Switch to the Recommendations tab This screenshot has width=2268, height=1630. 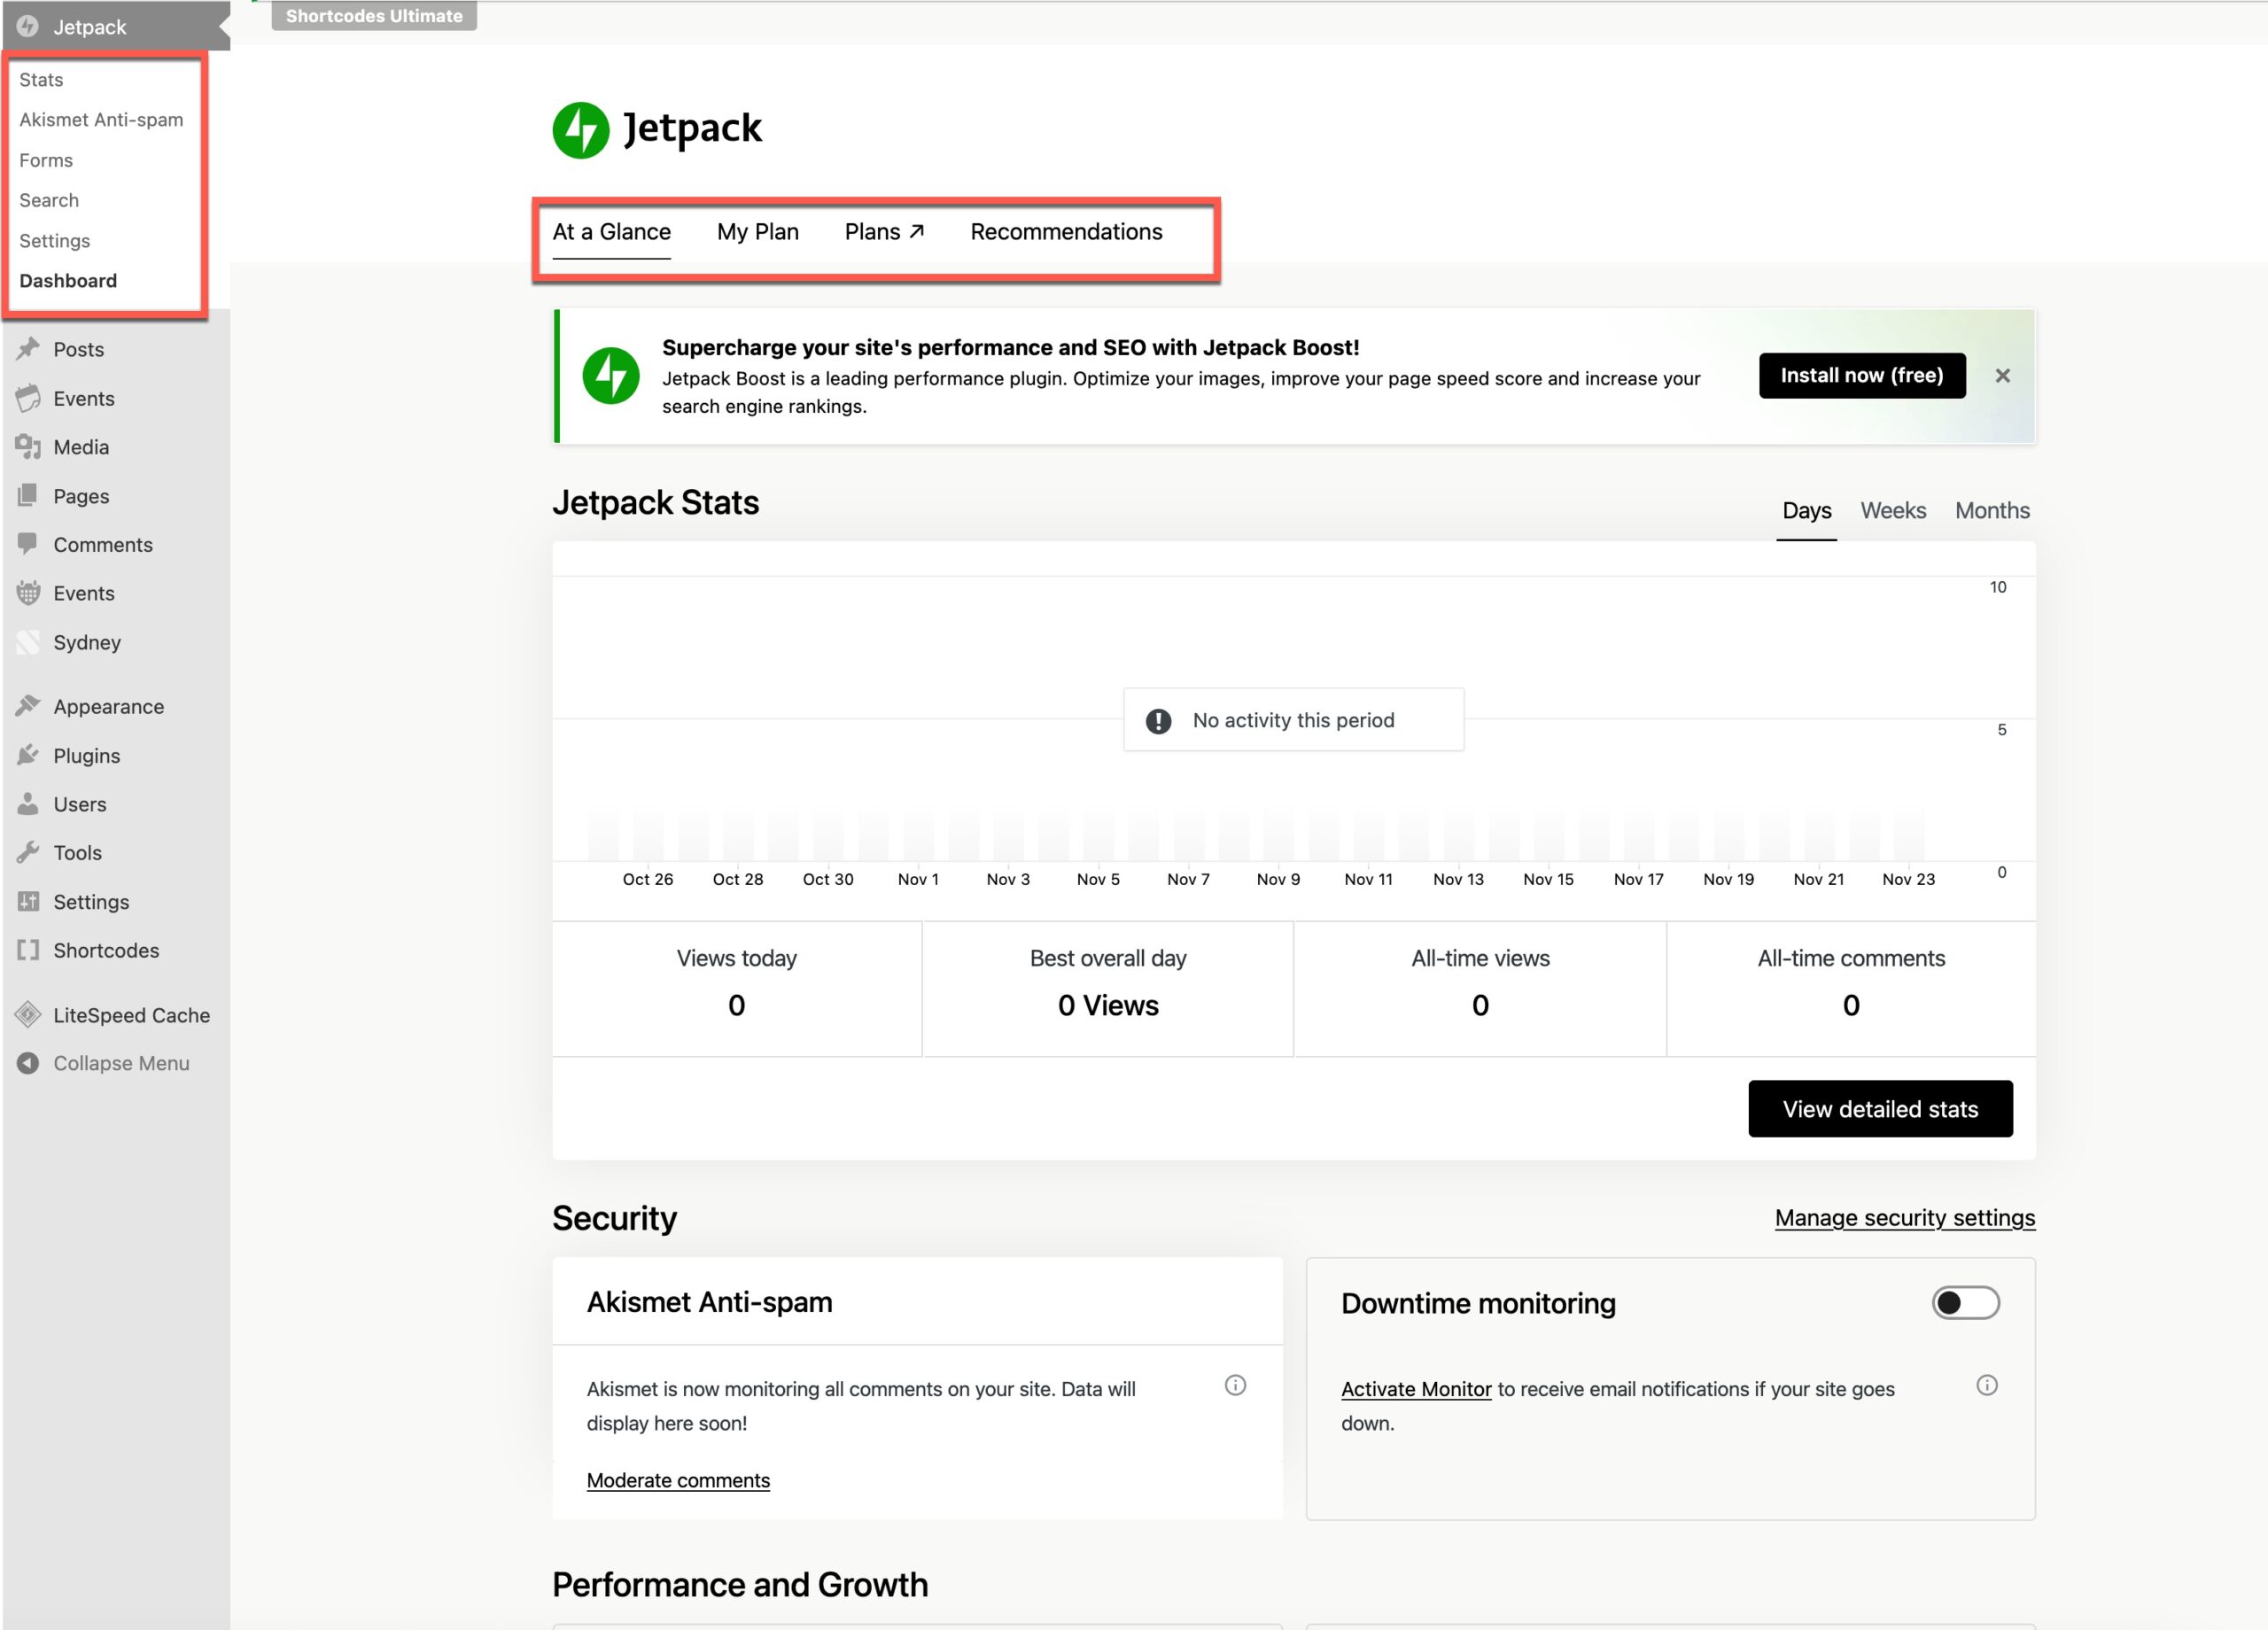[x=1066, y=232]
